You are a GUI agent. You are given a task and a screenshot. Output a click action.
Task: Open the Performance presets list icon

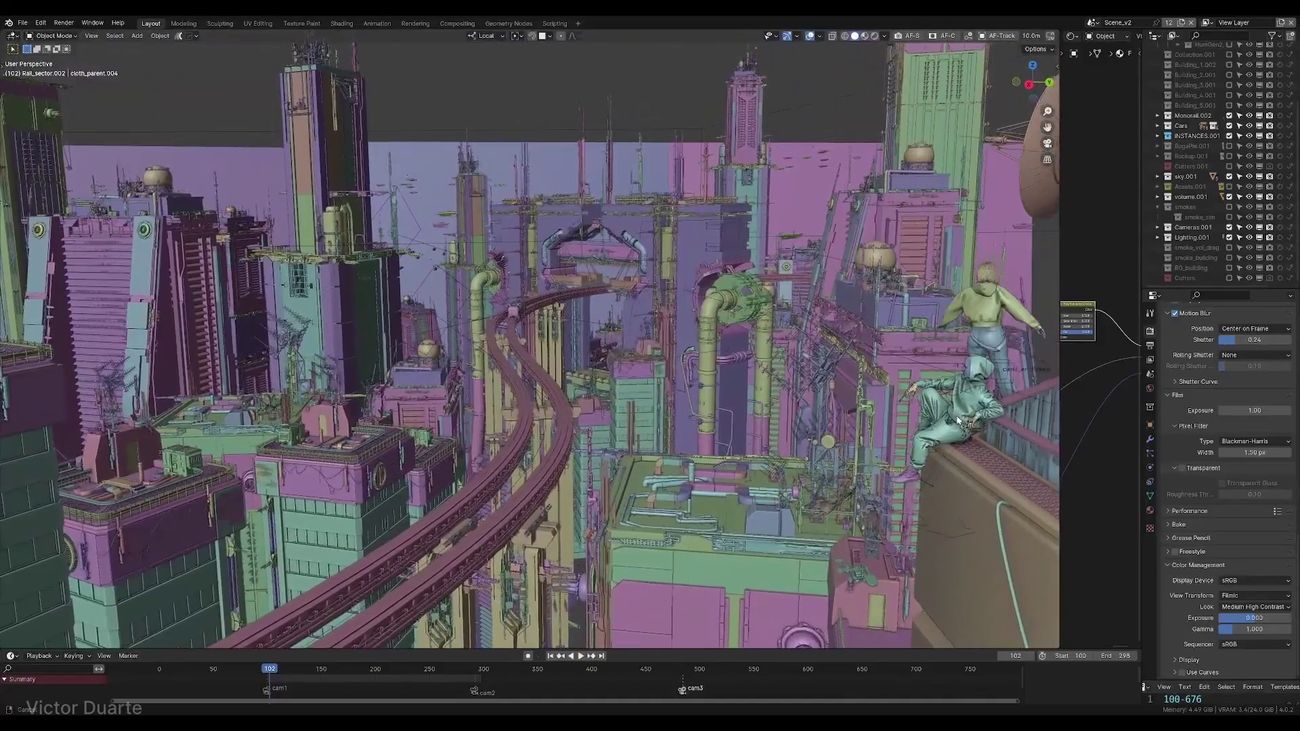tap(1277, 511)
